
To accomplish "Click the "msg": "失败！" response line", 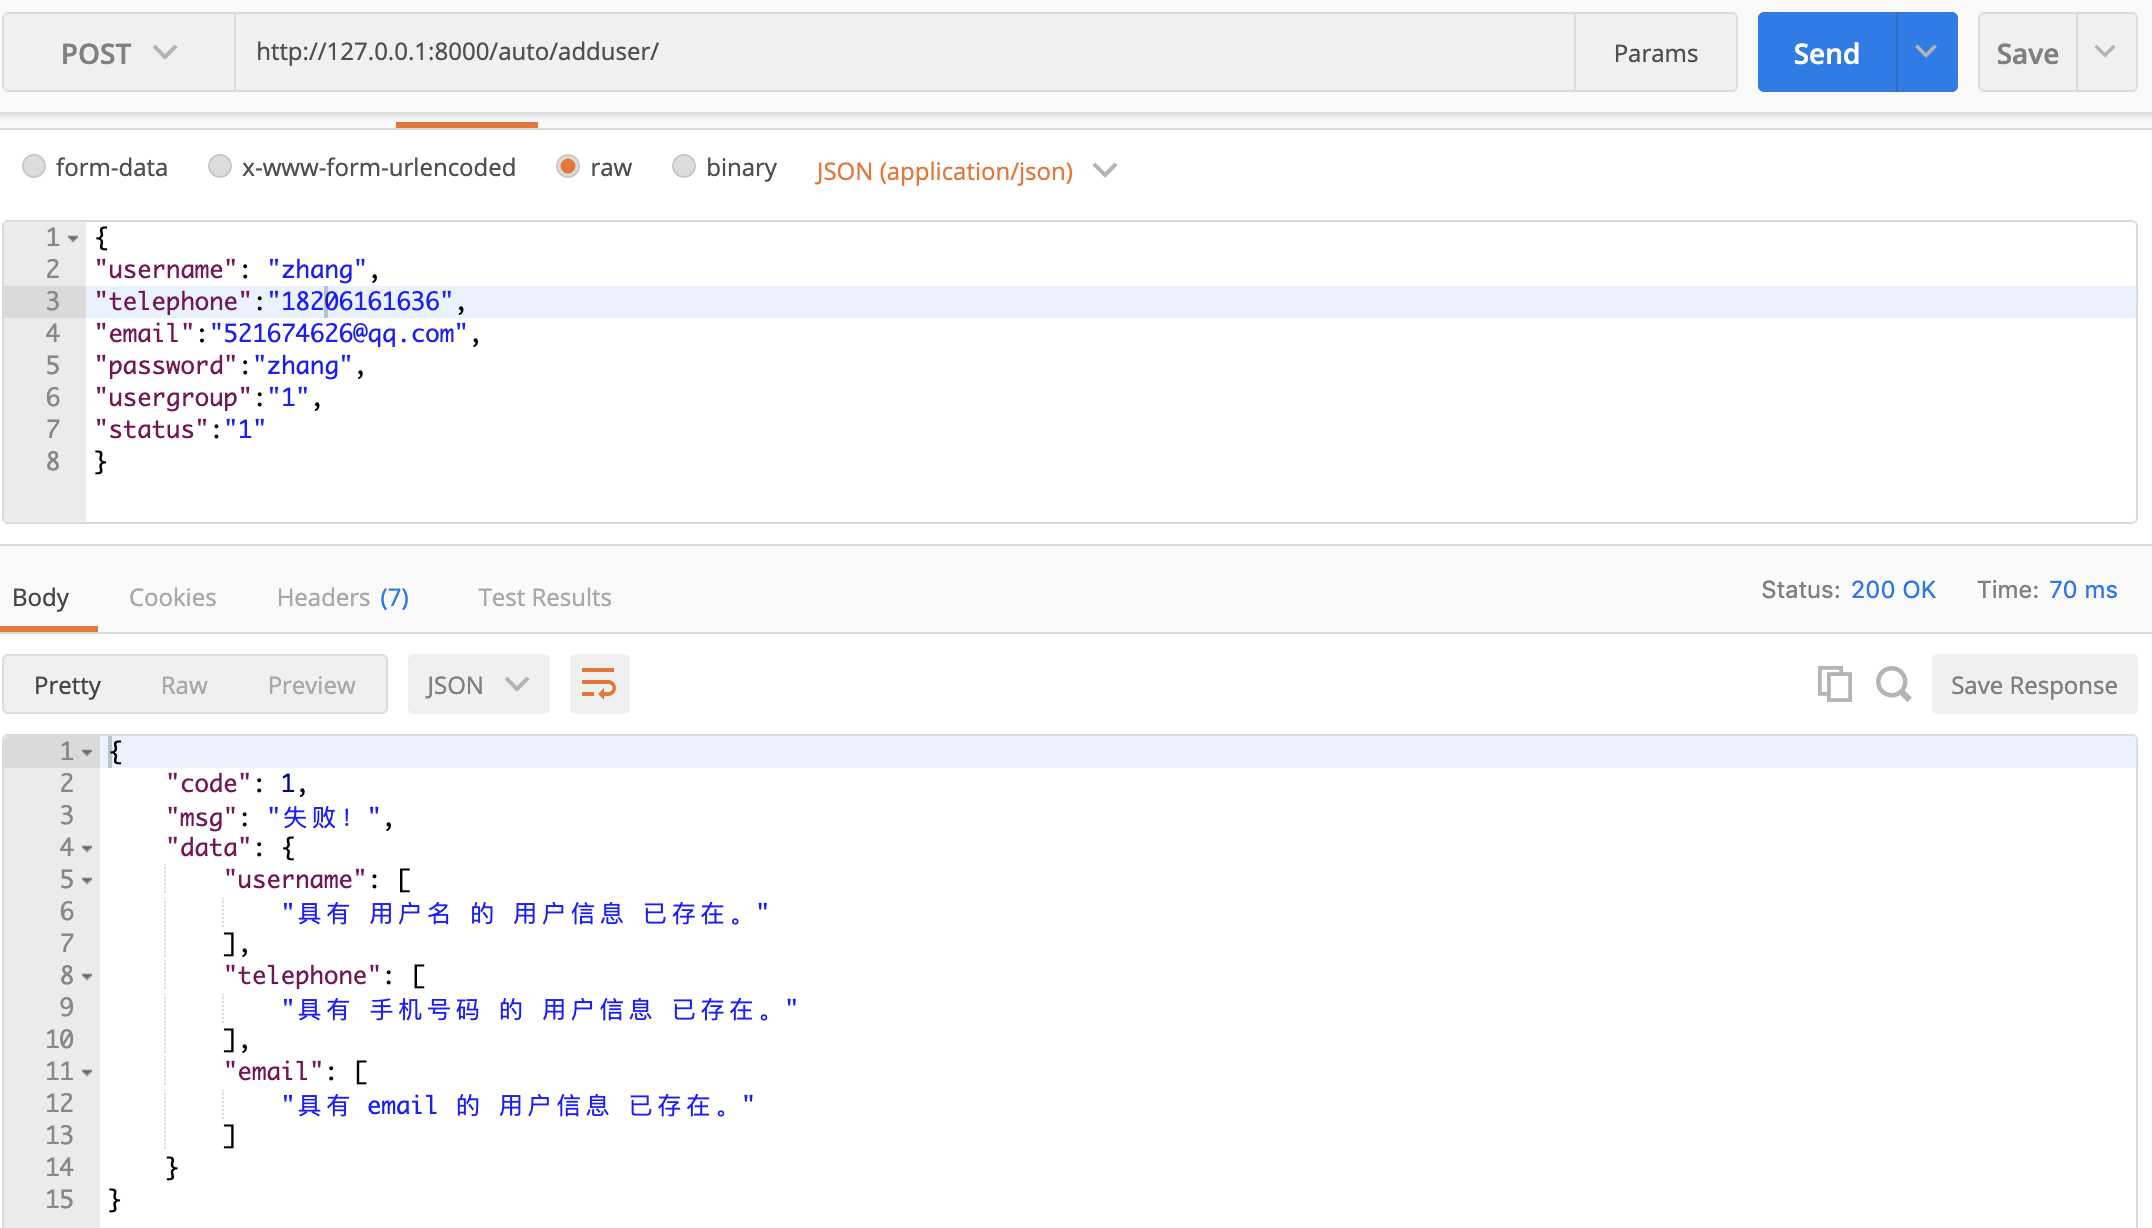I will [x=280, y=816].
